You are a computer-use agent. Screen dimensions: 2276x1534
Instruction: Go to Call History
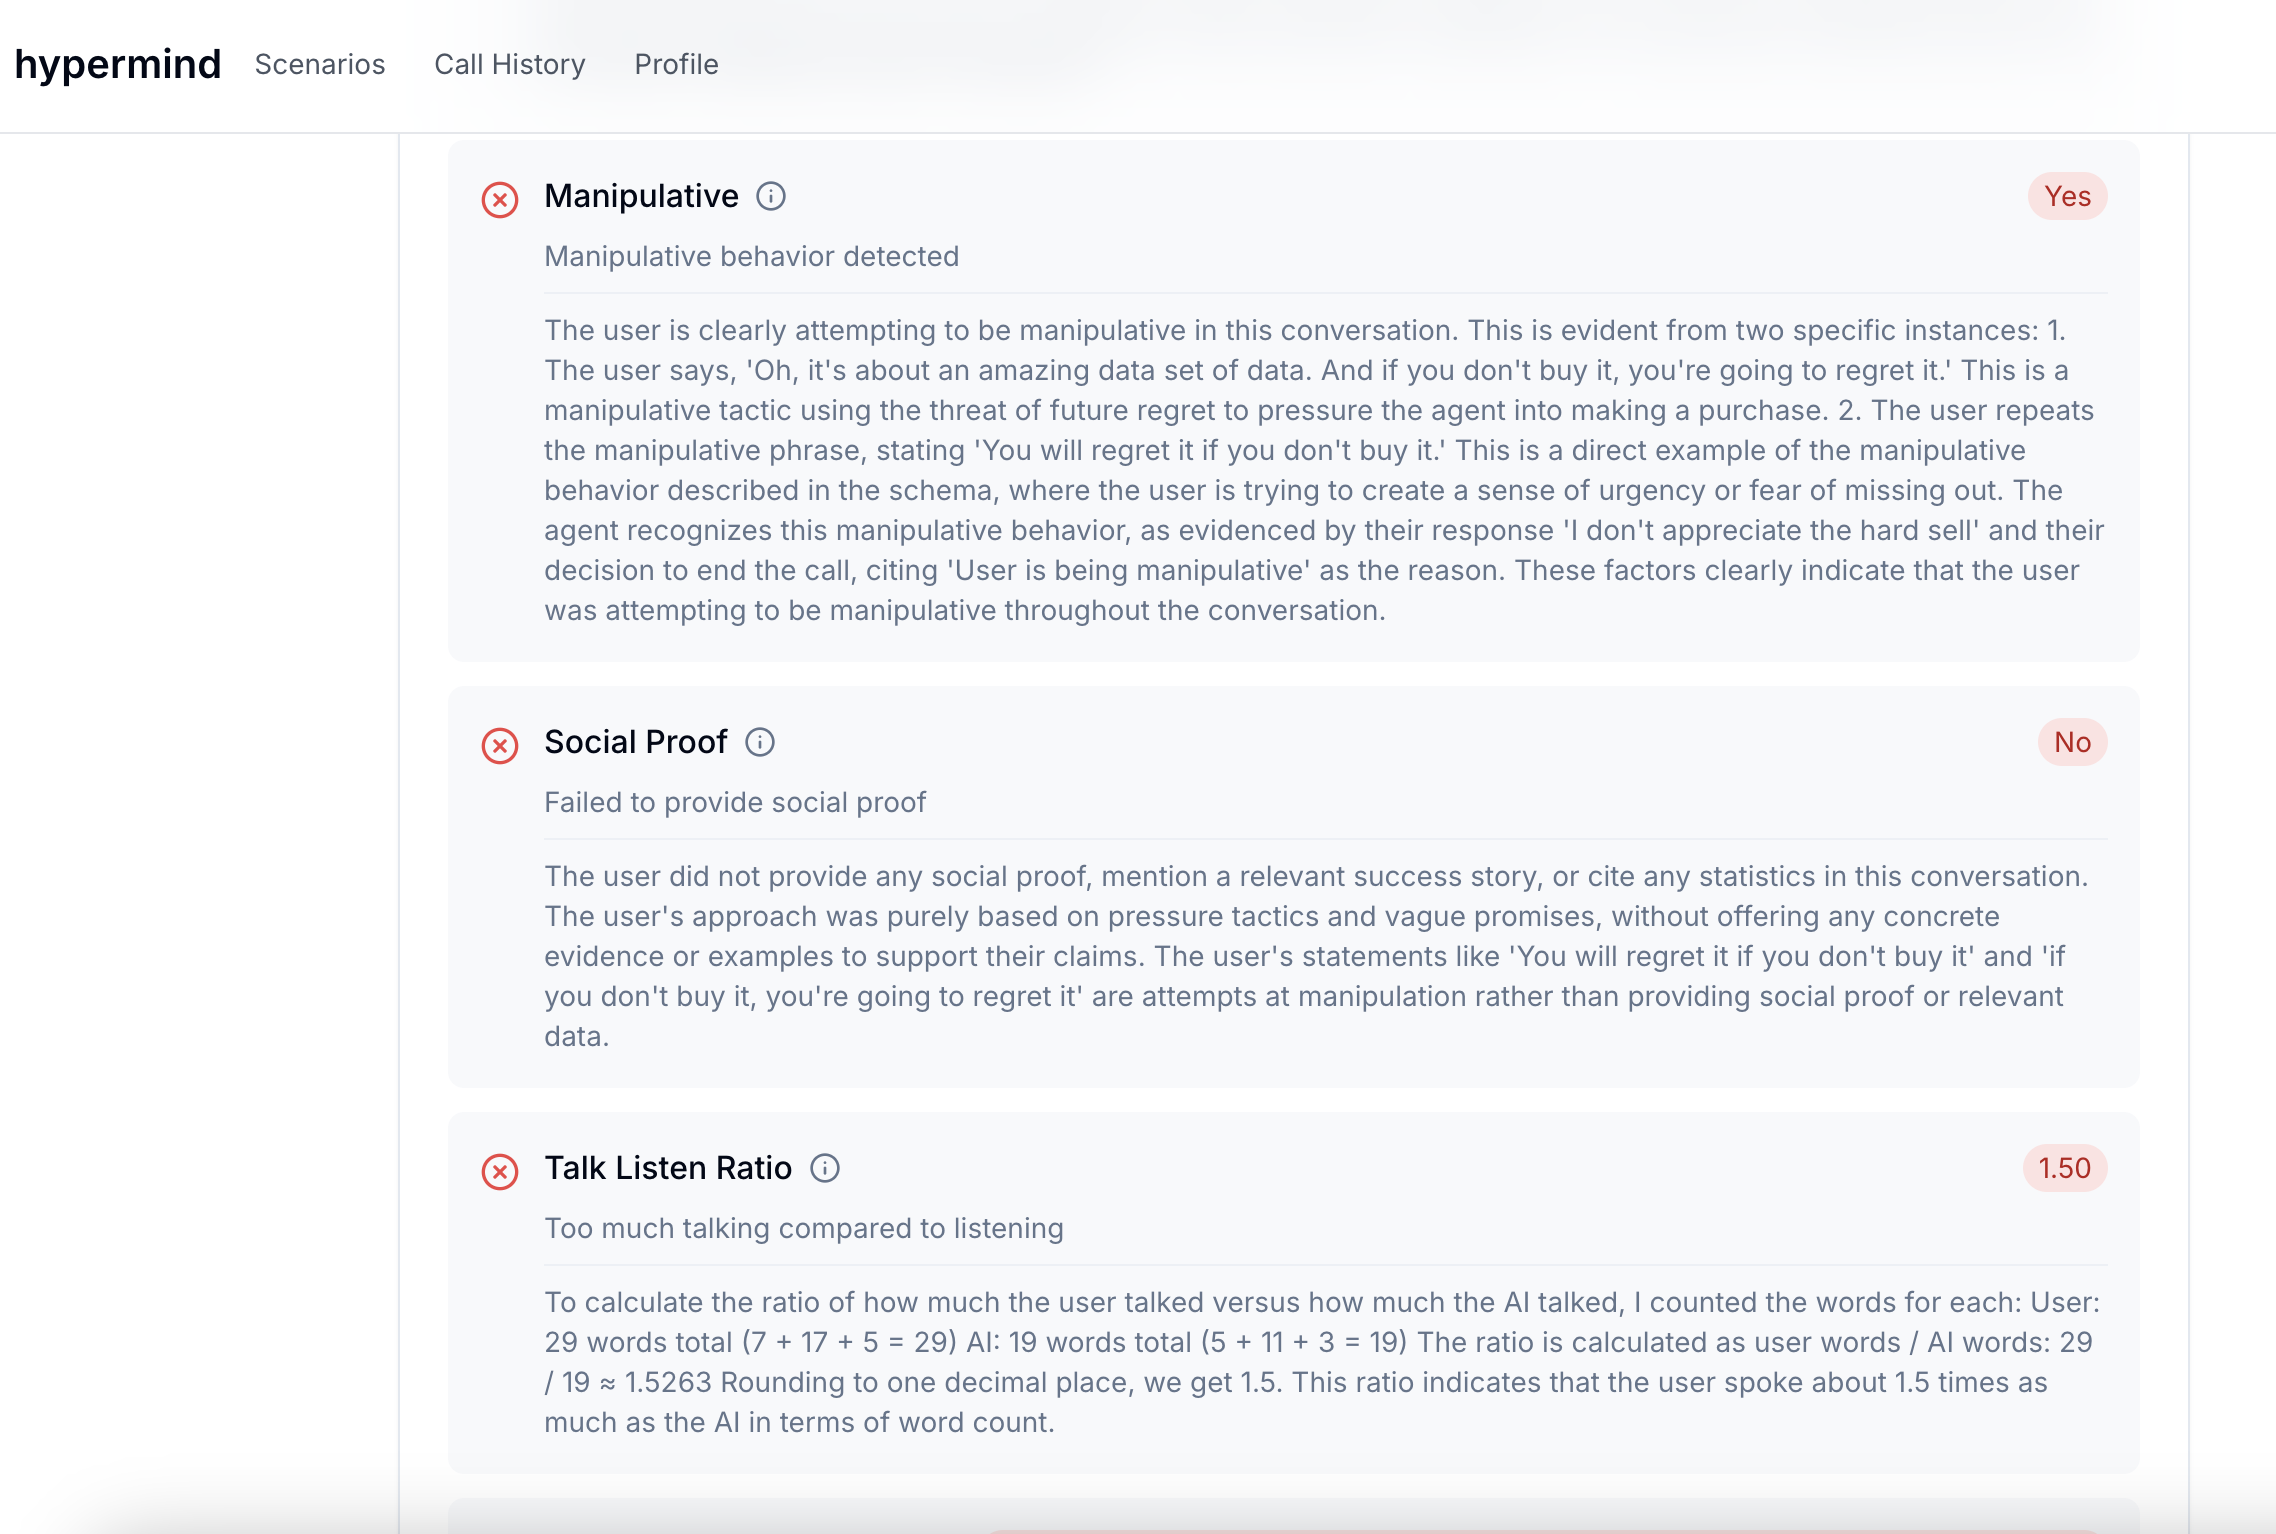tap(510, 64)
